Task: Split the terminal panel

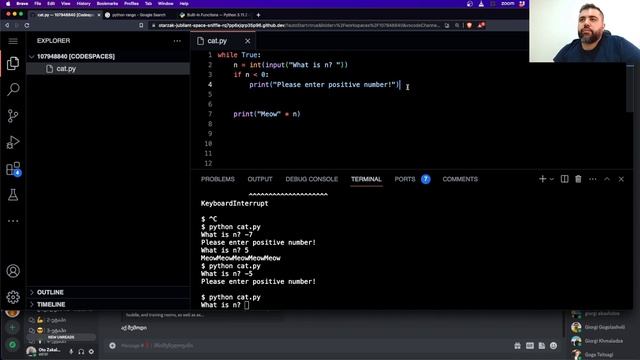Action: (564, 179)
